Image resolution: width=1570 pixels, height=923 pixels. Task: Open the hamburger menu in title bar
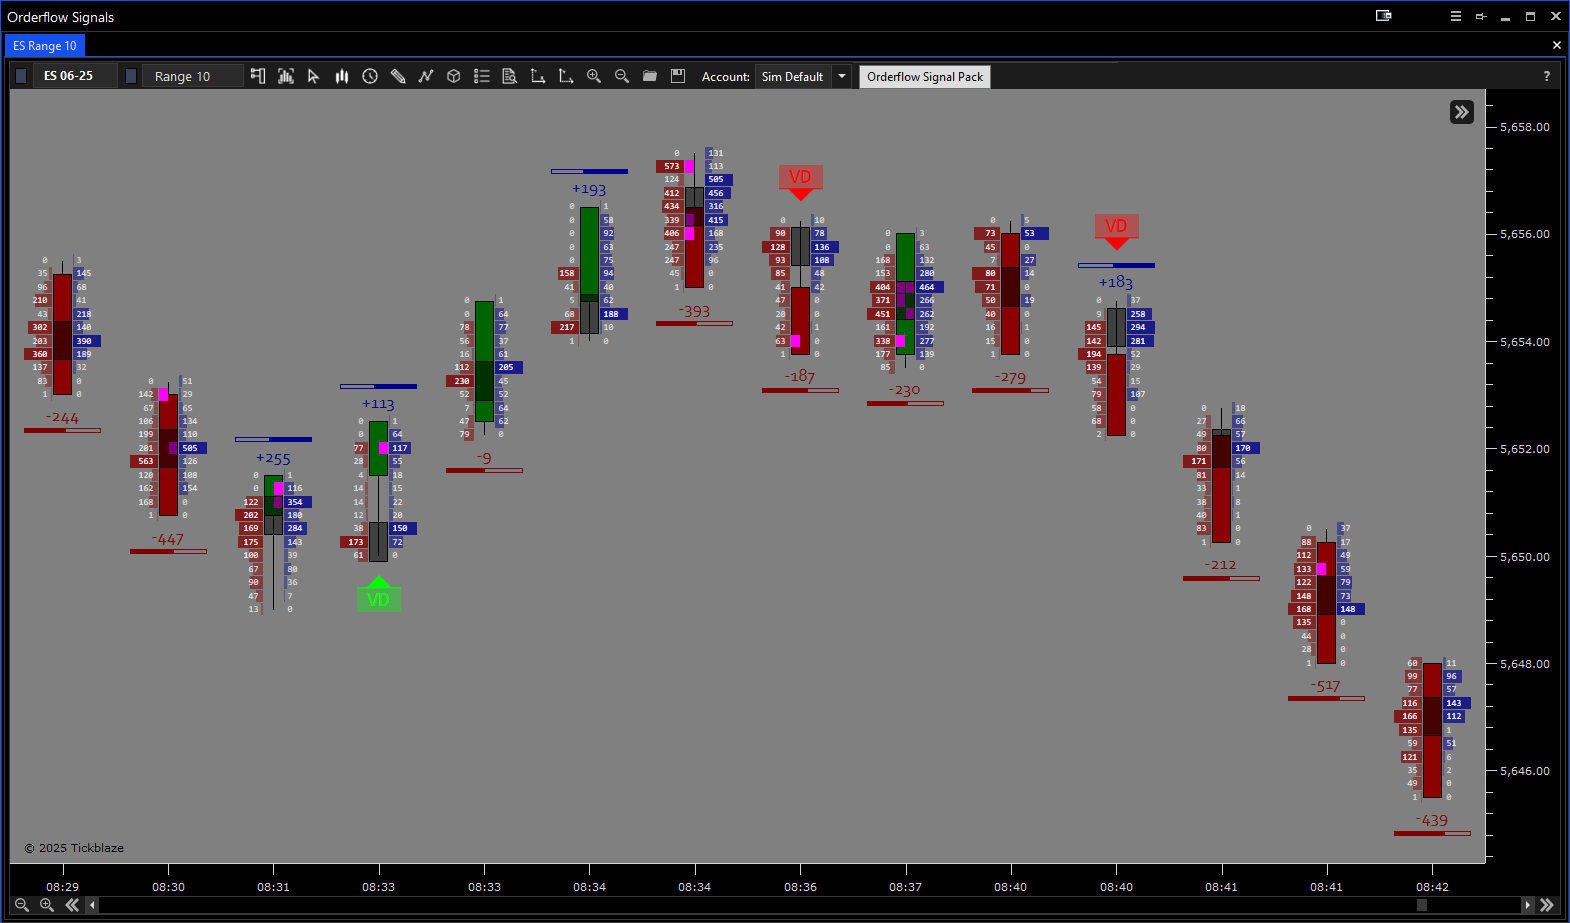1456,16
